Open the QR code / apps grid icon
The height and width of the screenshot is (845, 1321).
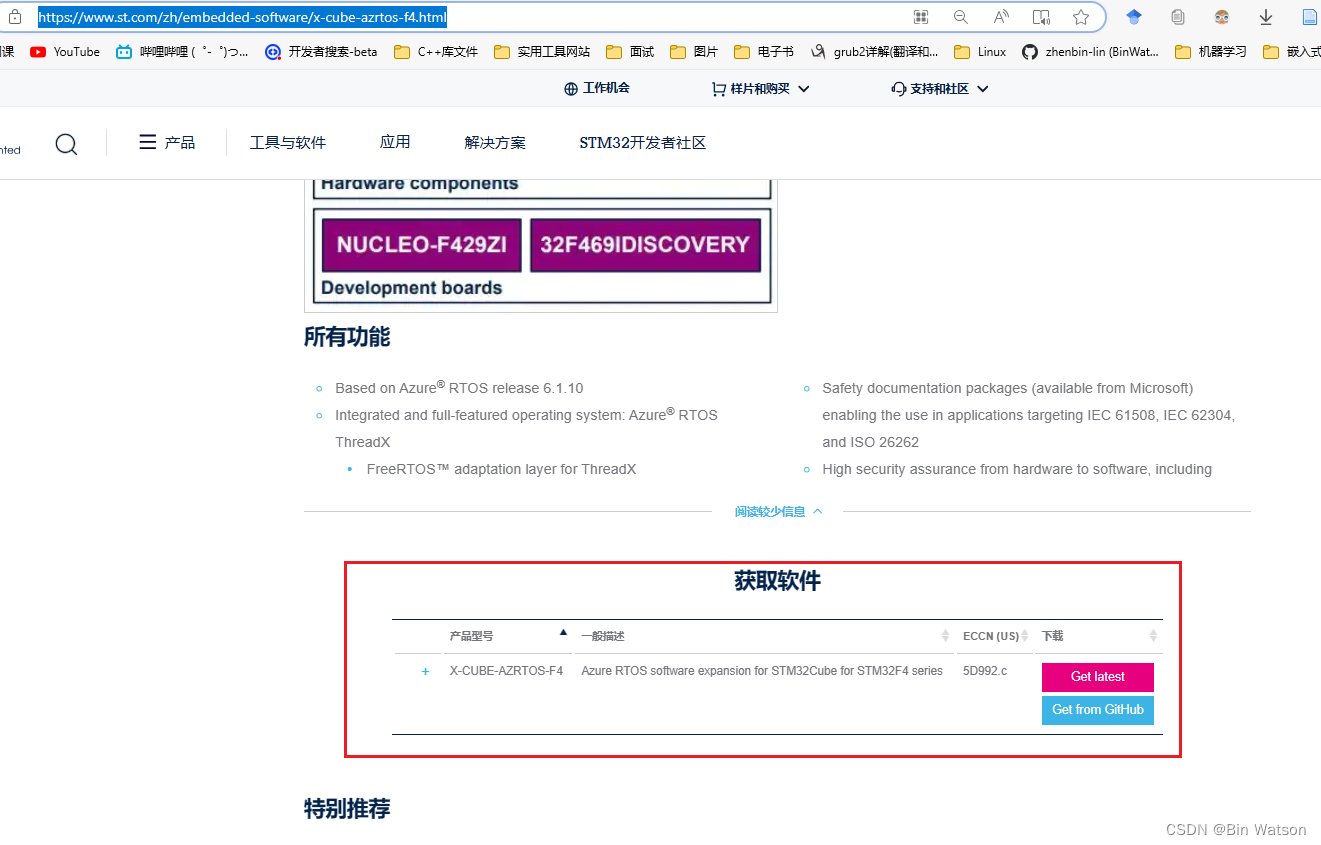coord(921,17)
